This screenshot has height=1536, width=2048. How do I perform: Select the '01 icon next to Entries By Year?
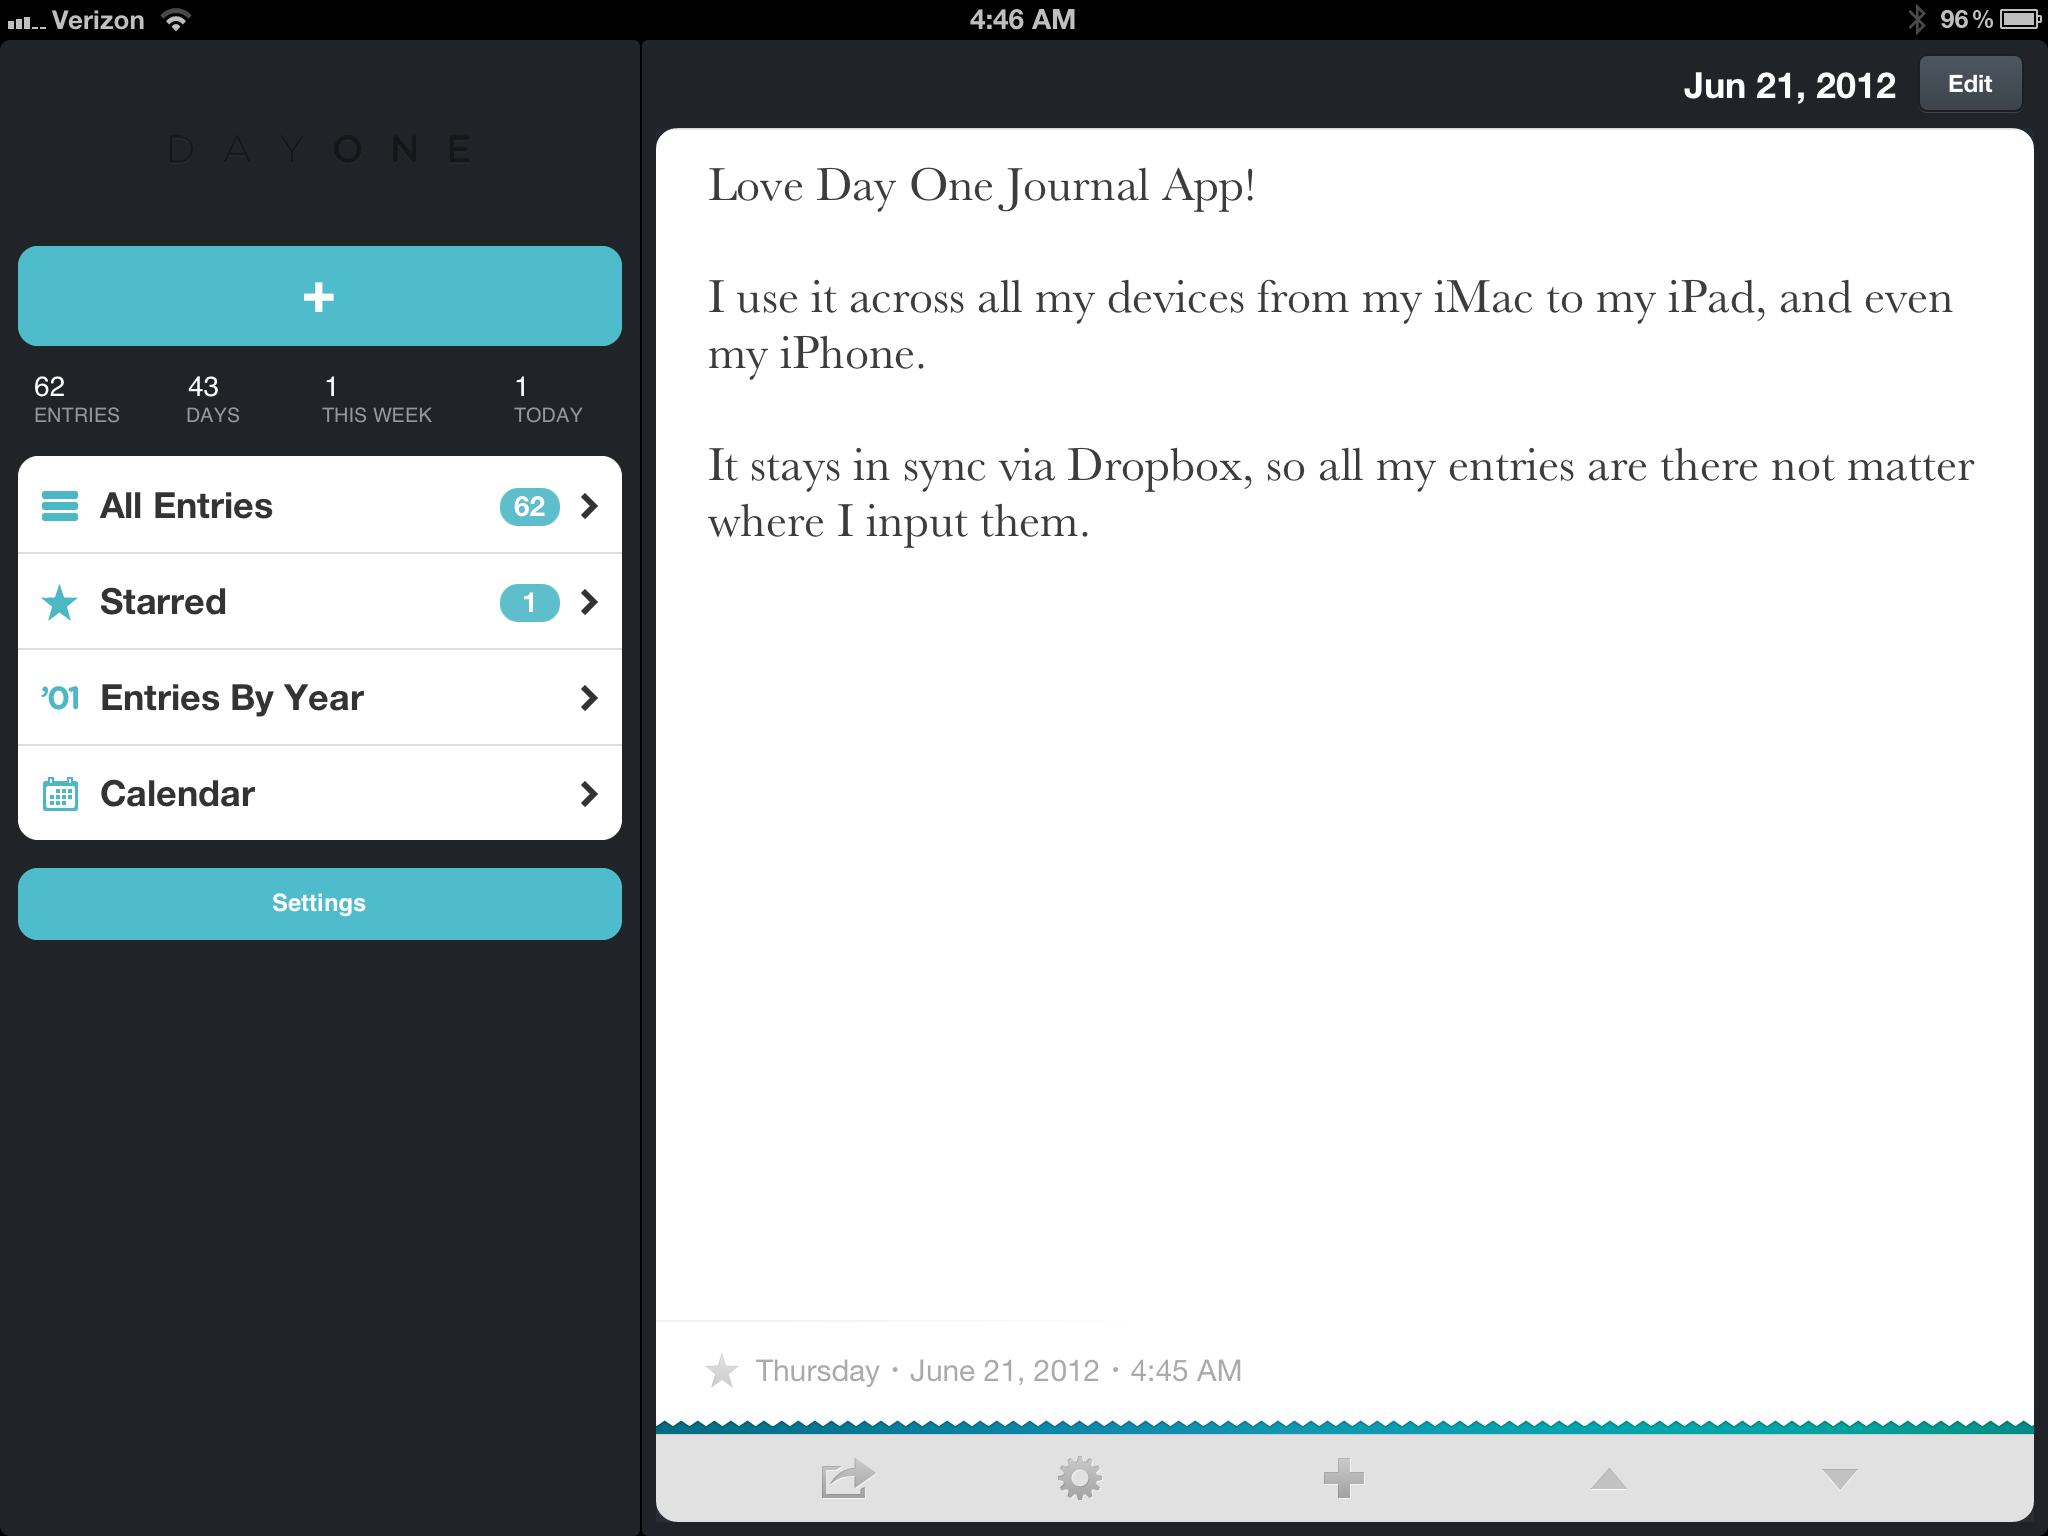(x=60, y=698)
